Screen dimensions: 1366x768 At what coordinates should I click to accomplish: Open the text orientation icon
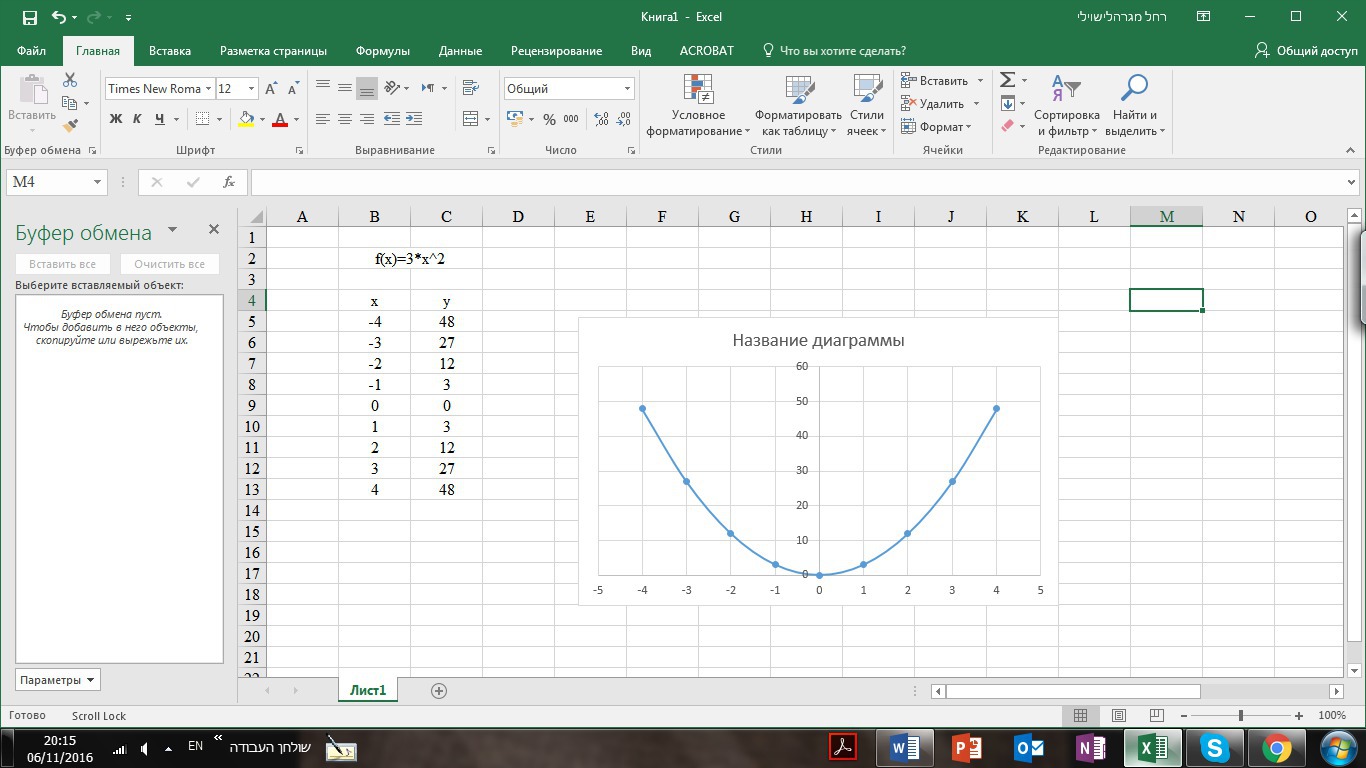point(391,88)
